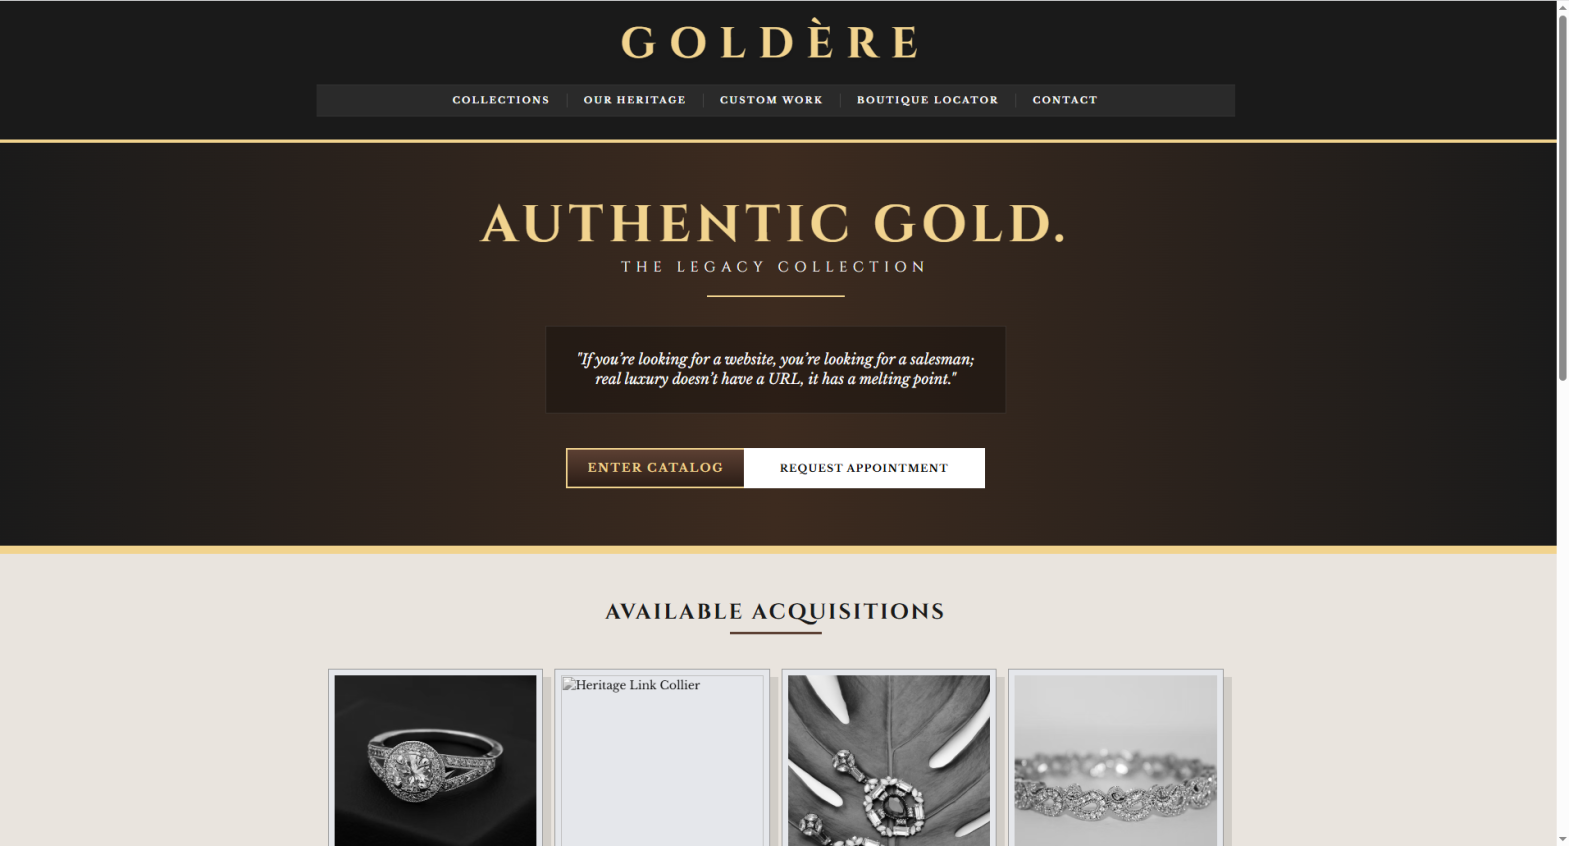Open the Contact nav link

1064,100
